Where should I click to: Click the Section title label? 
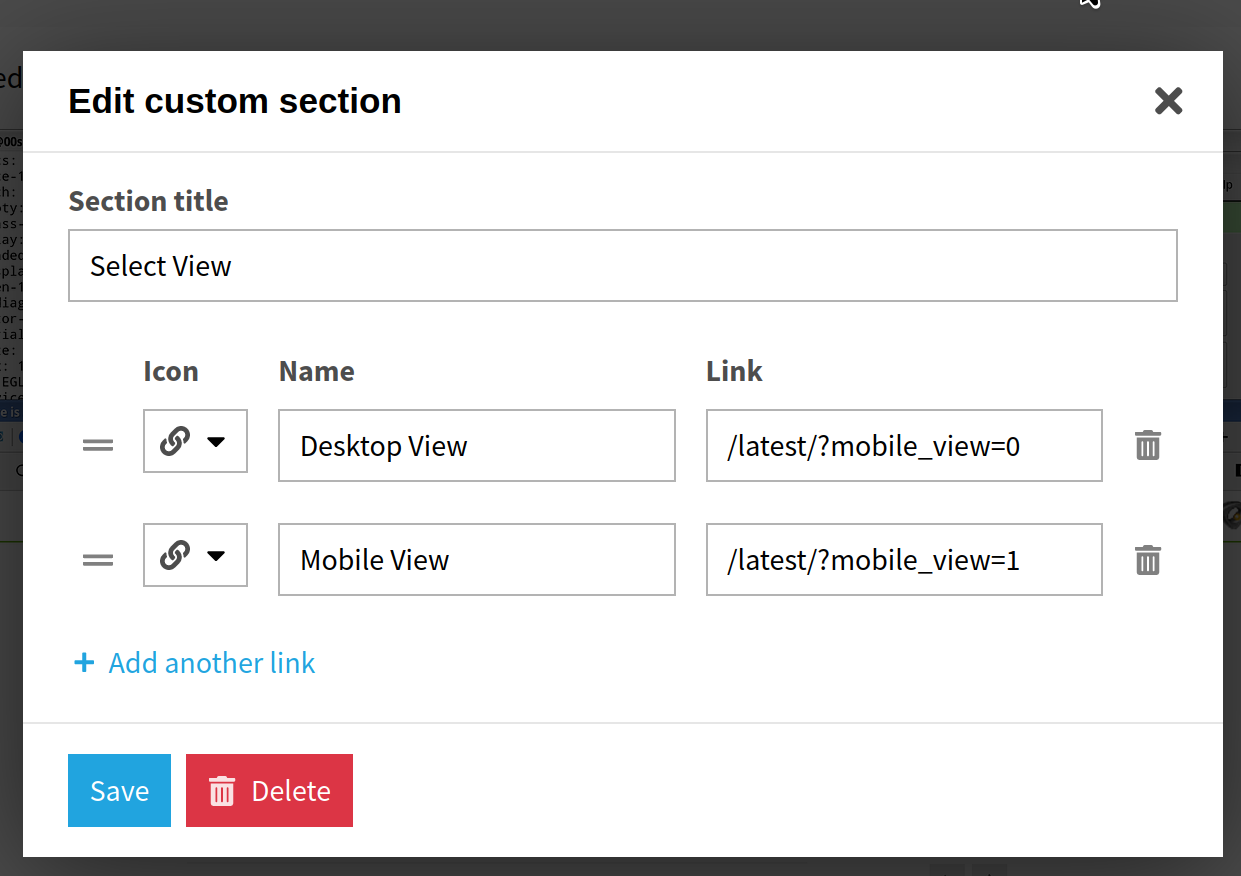[x=148, y=201]
